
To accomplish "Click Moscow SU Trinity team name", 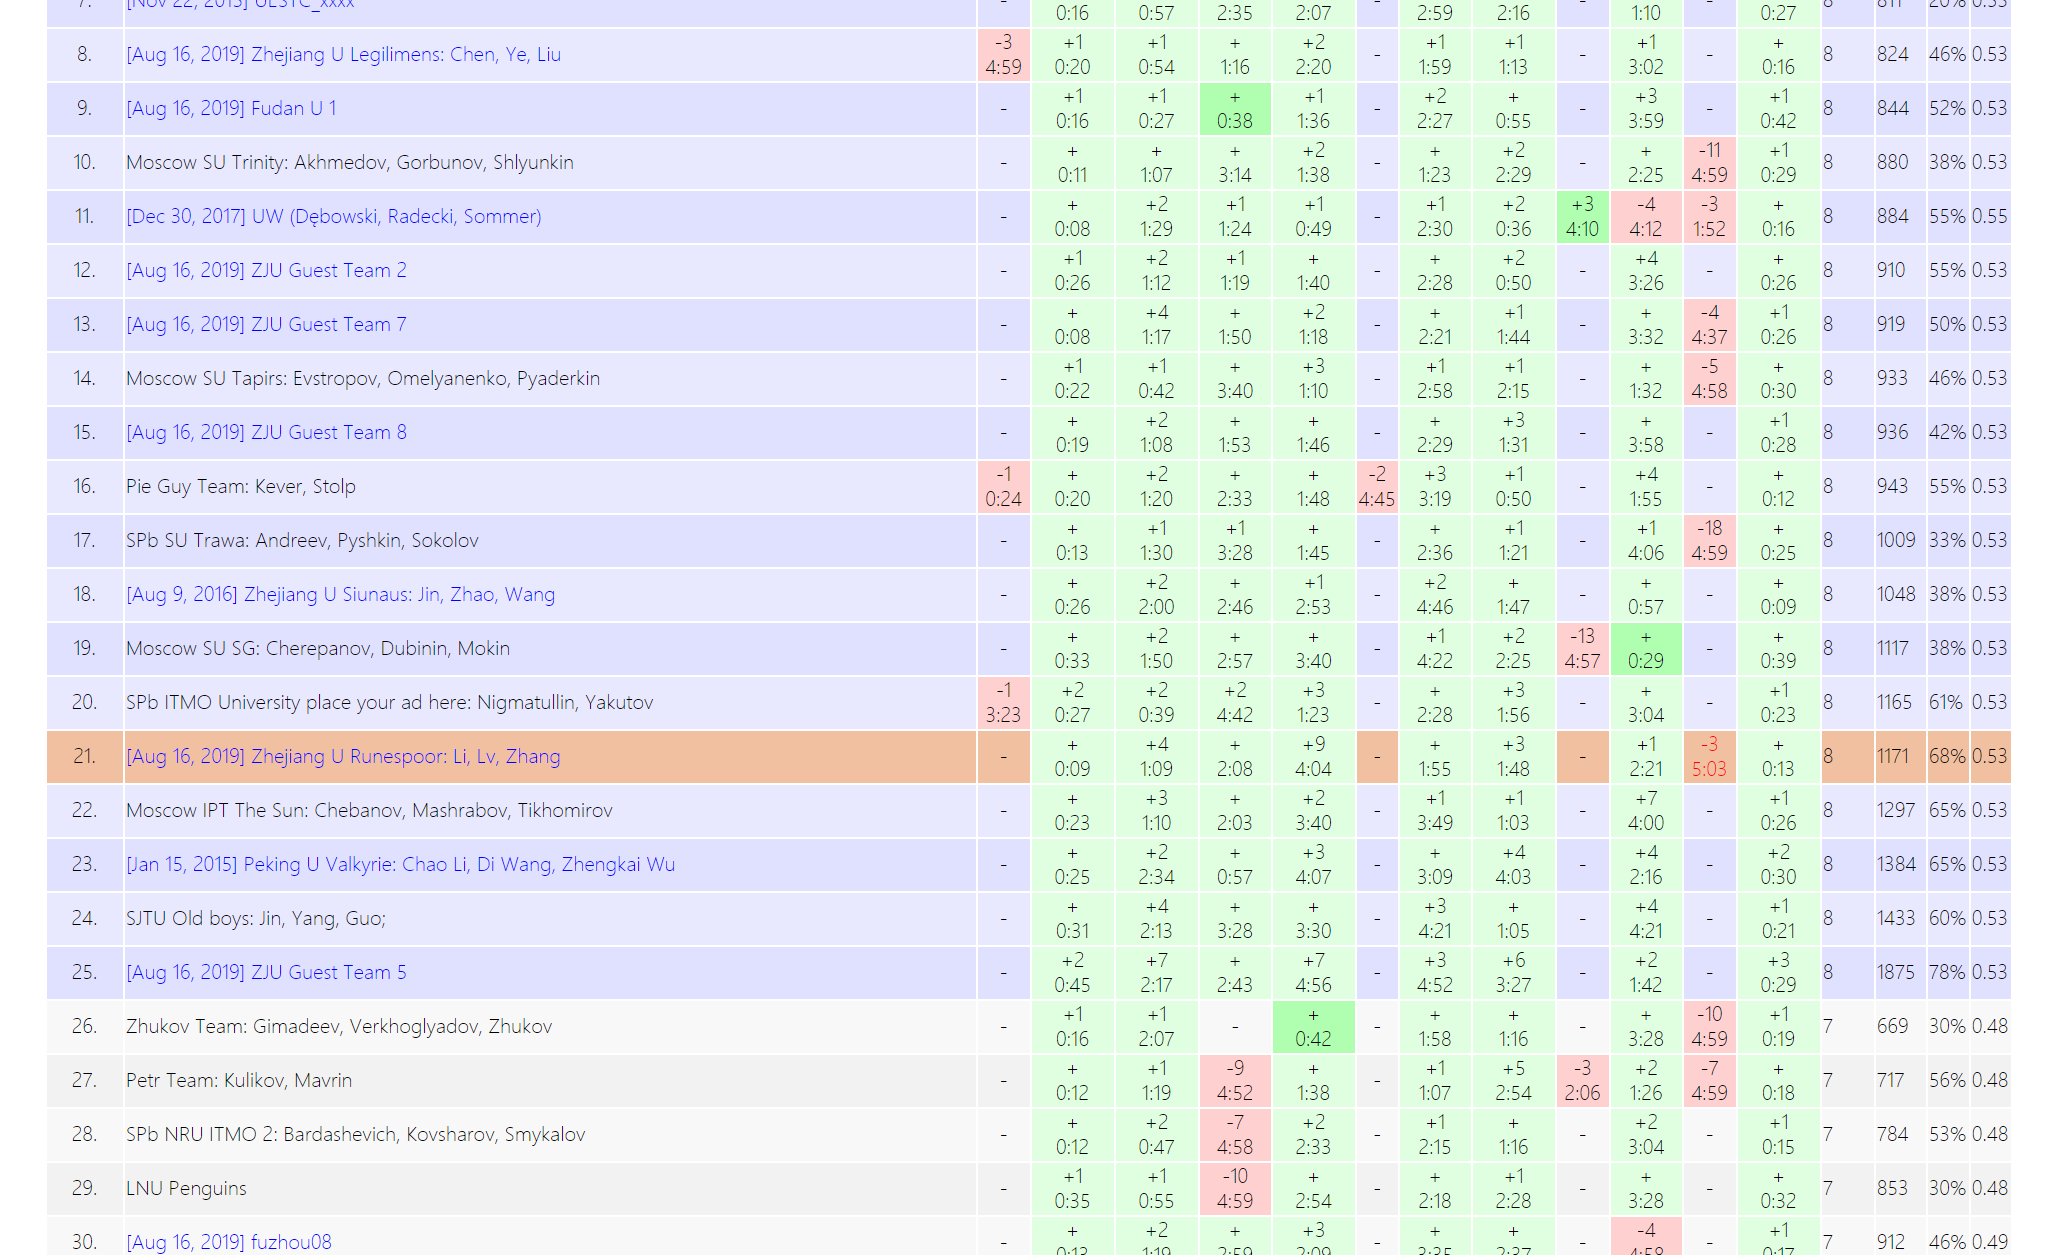I will tap(349, 162).
